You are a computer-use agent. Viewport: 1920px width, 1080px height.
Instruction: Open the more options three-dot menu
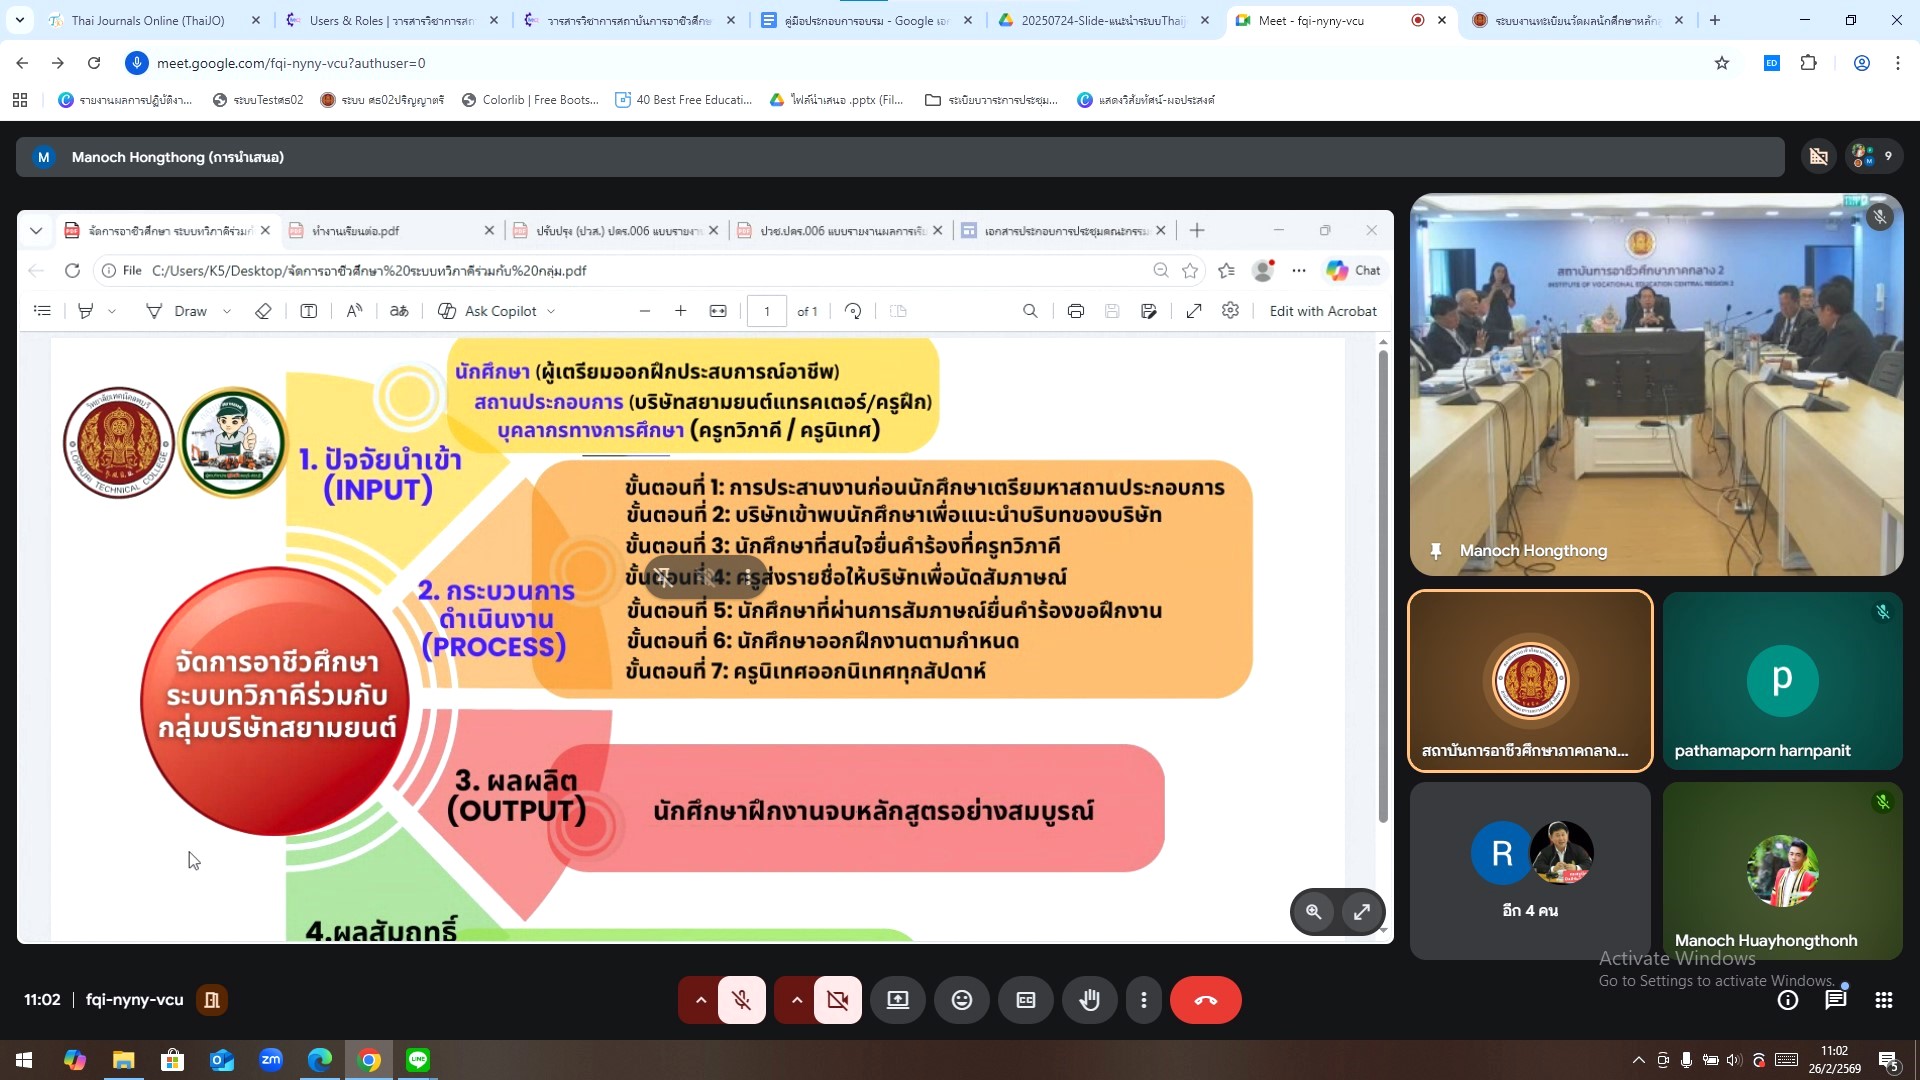tap(1143, 1000)
